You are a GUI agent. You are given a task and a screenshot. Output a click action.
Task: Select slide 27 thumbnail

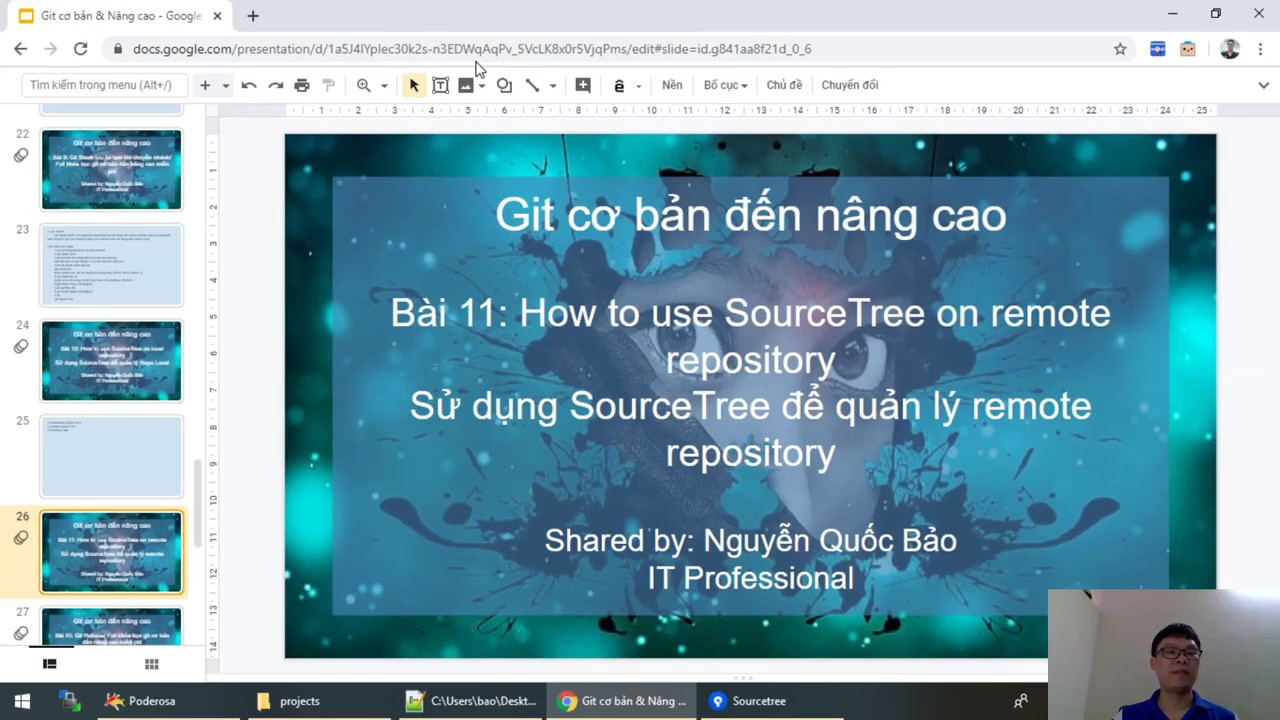click(111, 627)
